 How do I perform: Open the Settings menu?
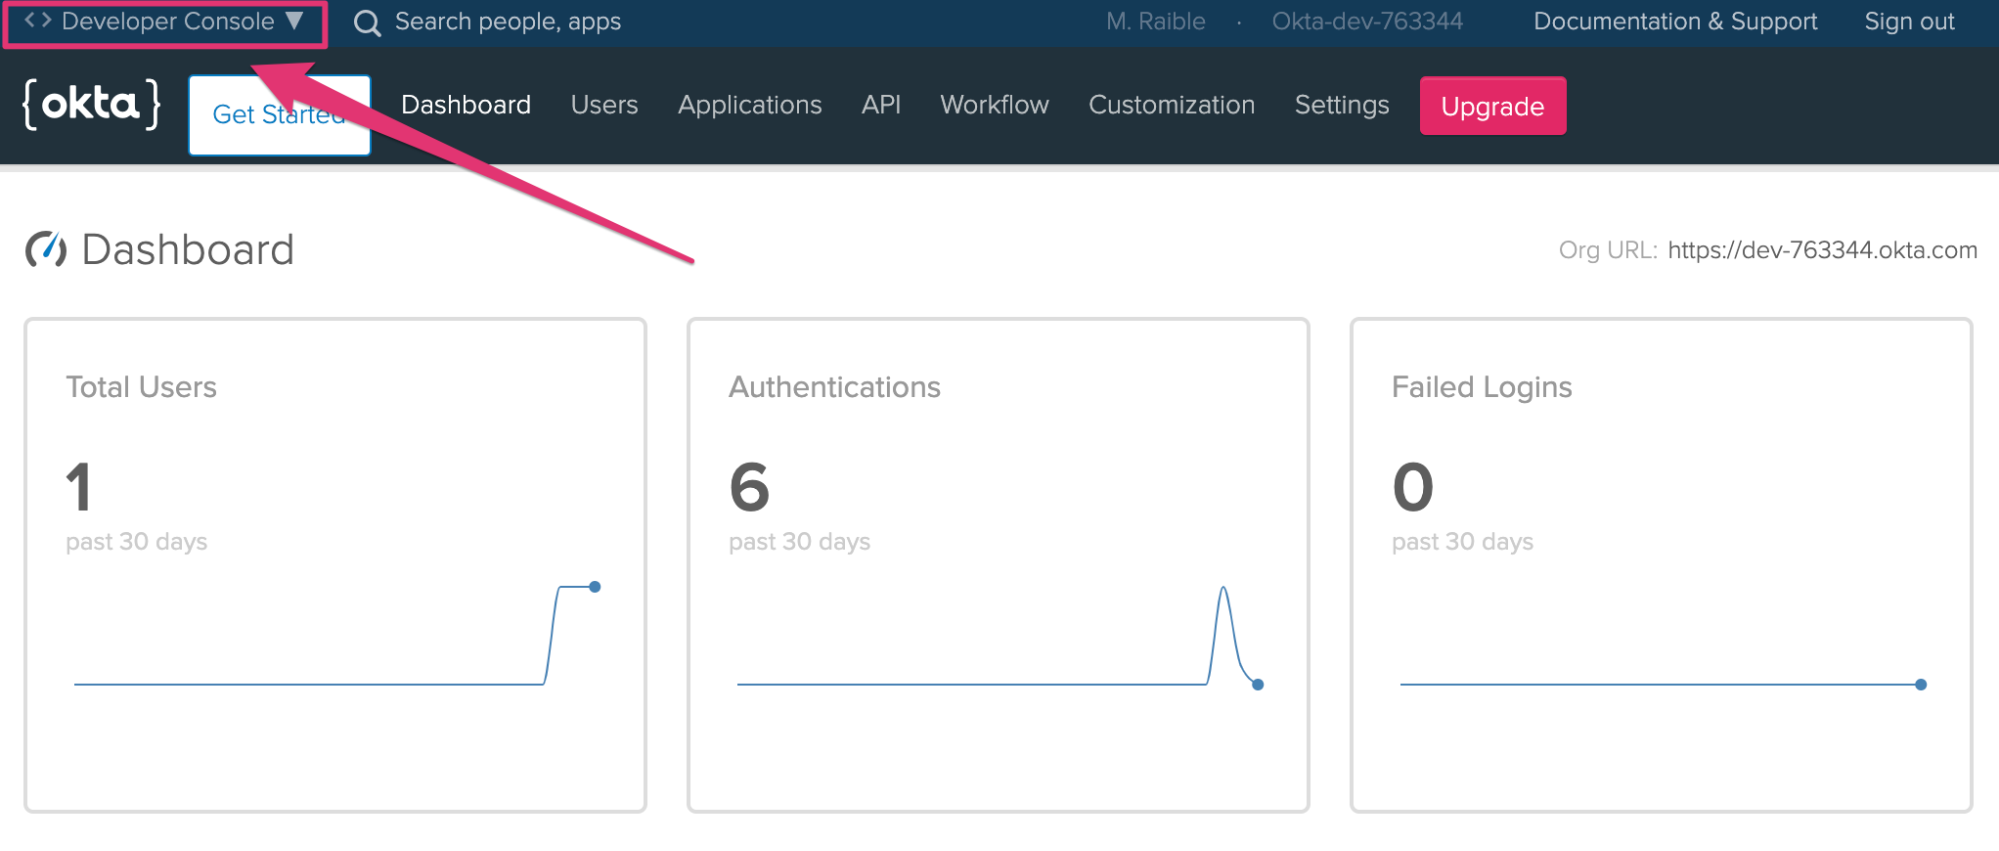1342,105
